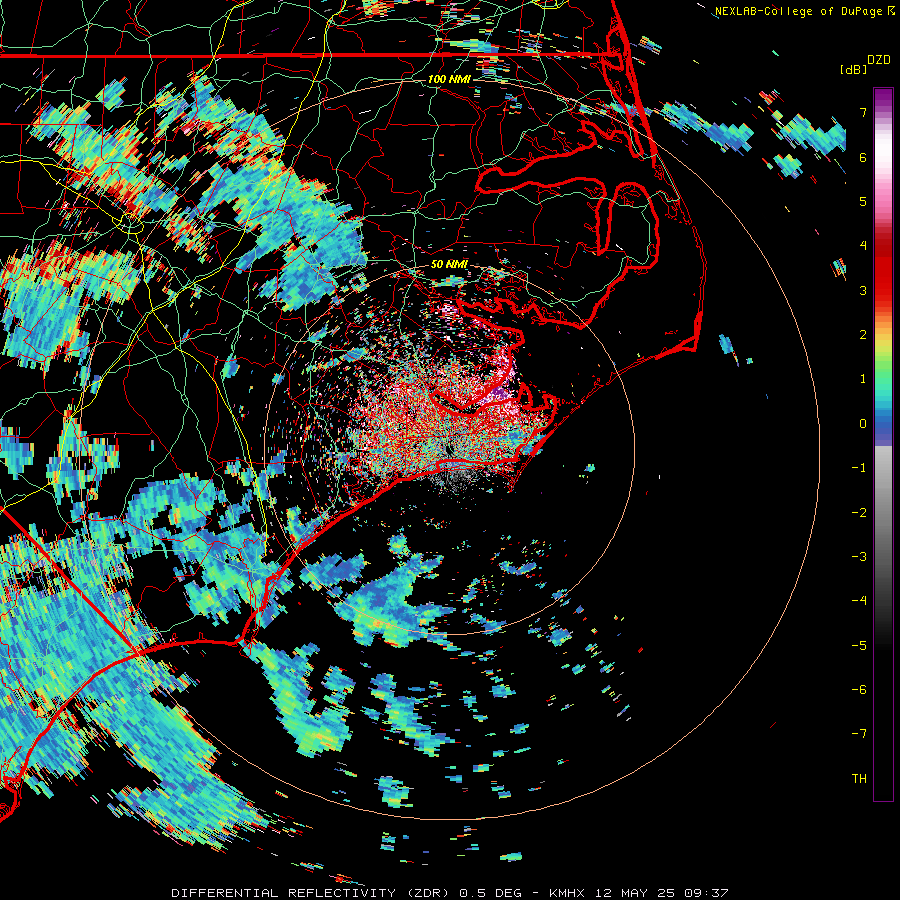Click the 4 value on the color scale
This screenshot has width=900, height=900.
[863, 246]
